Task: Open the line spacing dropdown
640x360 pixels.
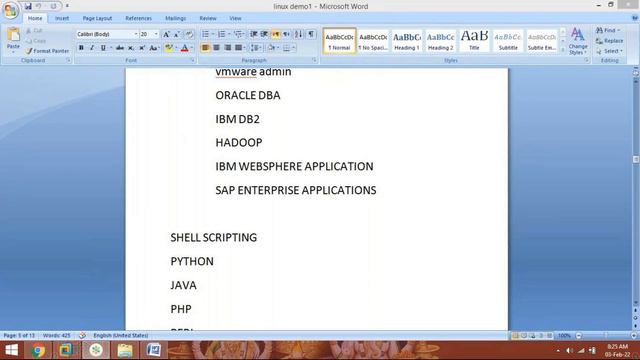Action: pyautogui.click(x=256, y=48)
